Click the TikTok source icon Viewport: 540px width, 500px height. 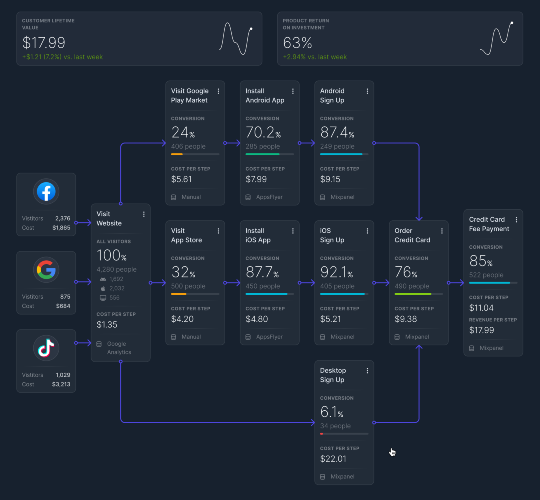click(46, 348)
